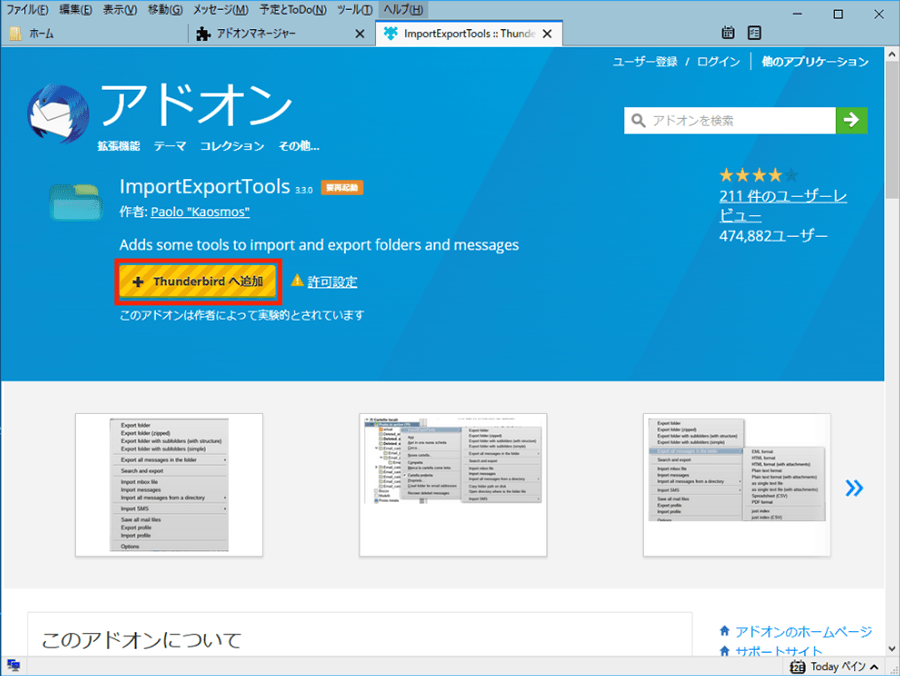
Task: Open the その他... navigation item
Action: [x=299, y=146]
